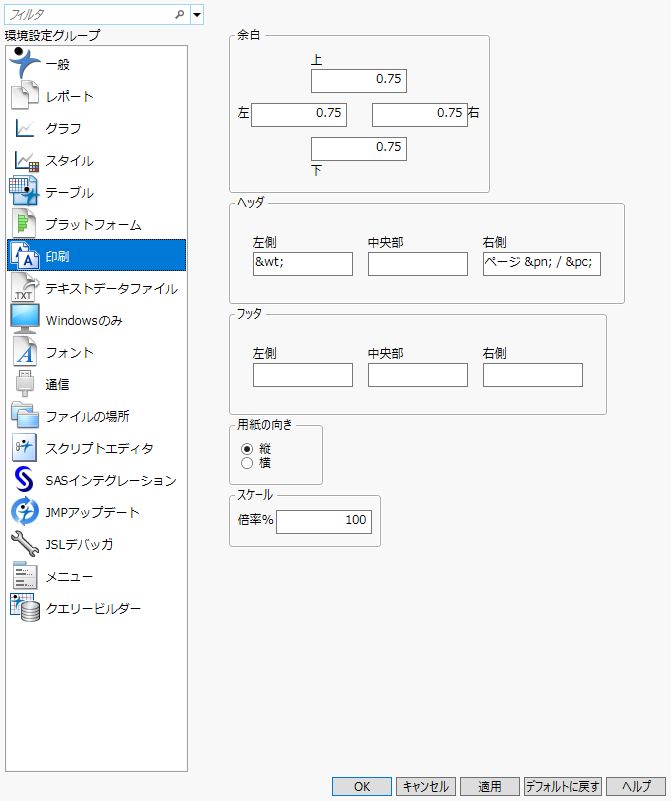Screen dimensions: 671x801
Task: Open ヘルプ help button
Action: click(x=636, y=787)
